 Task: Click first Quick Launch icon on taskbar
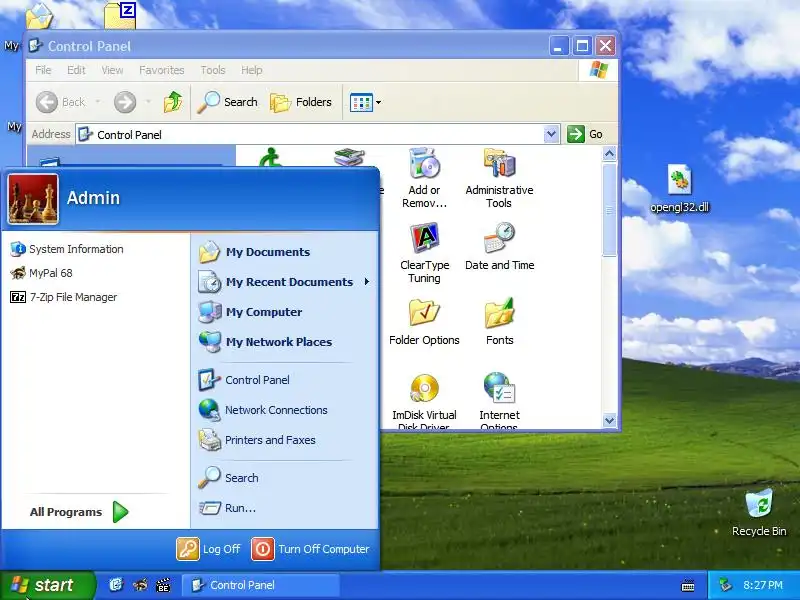click(x=116, y=585)
